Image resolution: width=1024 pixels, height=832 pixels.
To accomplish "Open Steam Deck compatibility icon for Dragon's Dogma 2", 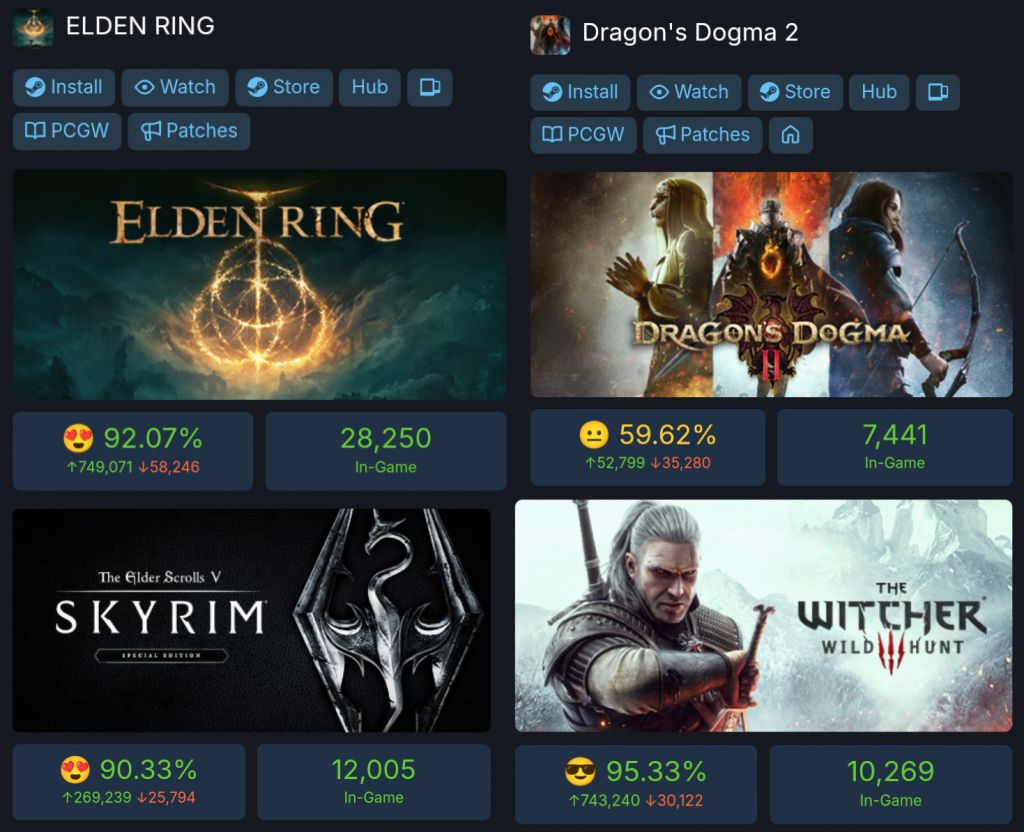I will coord(938,92).
